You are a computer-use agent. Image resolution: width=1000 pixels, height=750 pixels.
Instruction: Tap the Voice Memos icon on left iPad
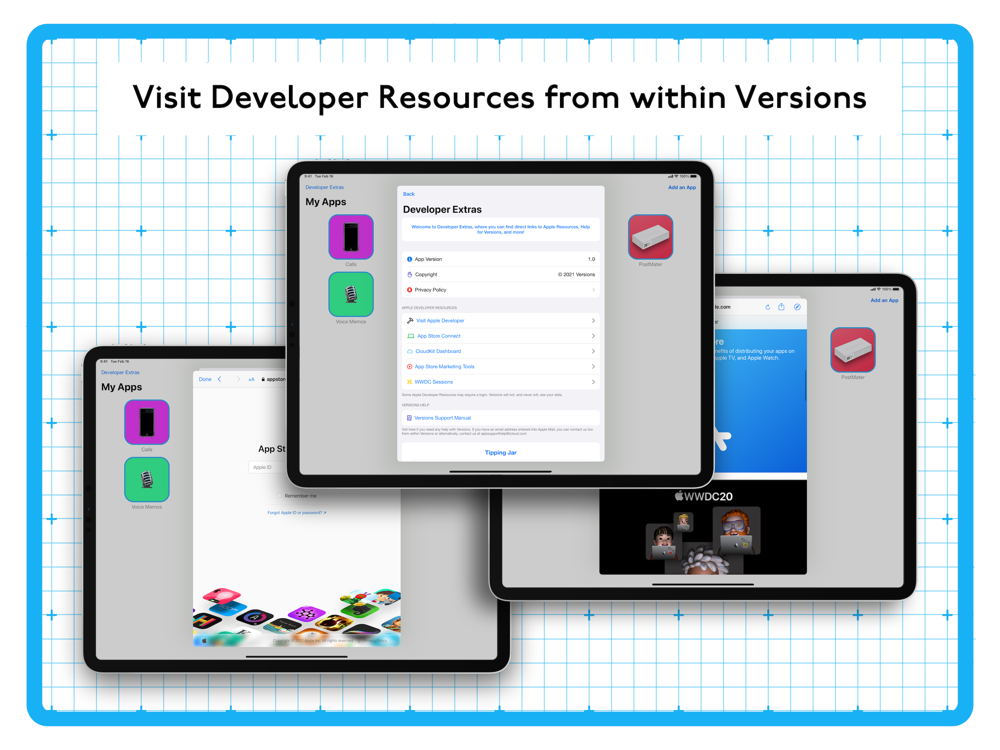(x=147, y=480)
